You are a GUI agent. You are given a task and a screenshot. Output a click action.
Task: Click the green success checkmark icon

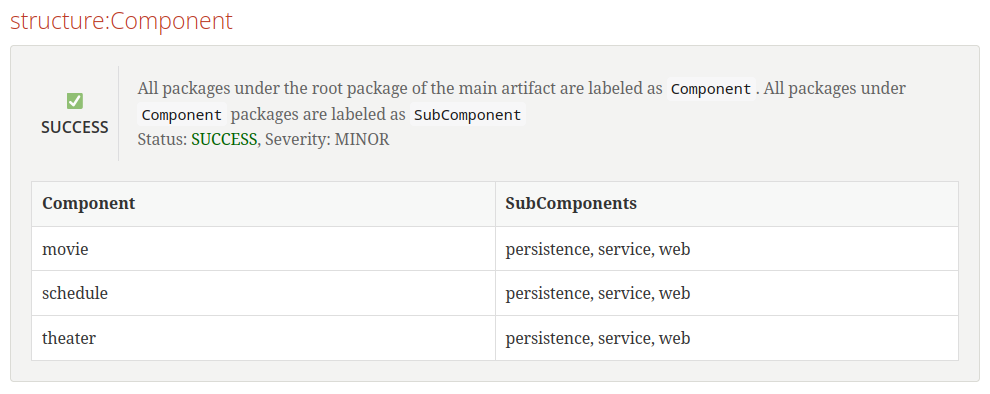75,101
